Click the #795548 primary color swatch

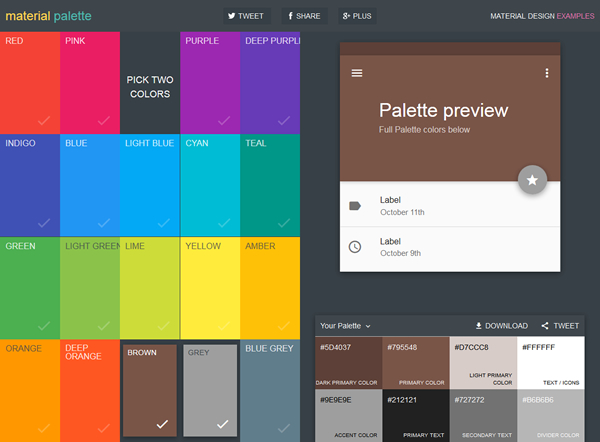[x=416, y=363]
